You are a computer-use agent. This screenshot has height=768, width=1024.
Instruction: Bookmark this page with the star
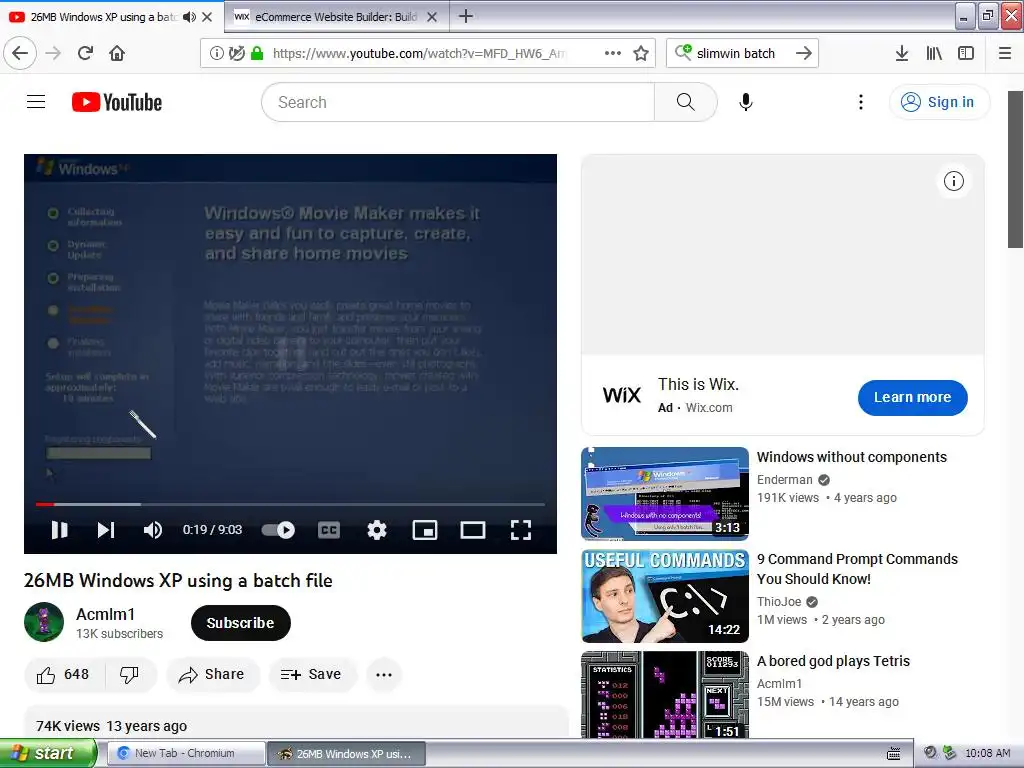click(641, 53)
